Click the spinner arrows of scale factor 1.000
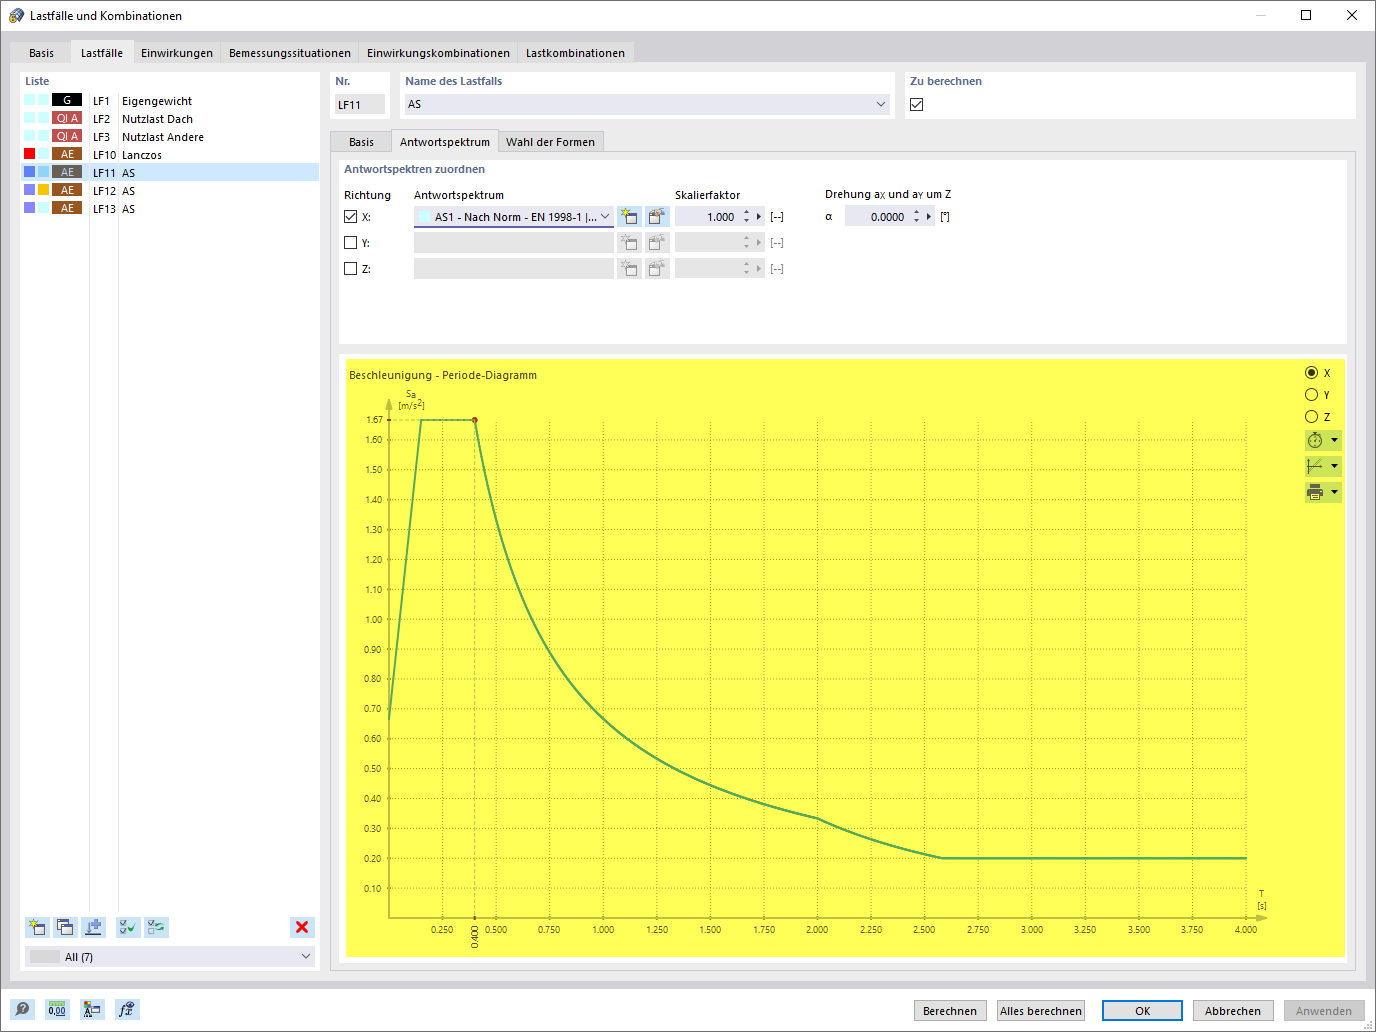The image size is (1376, 1032). coord(746,217)
